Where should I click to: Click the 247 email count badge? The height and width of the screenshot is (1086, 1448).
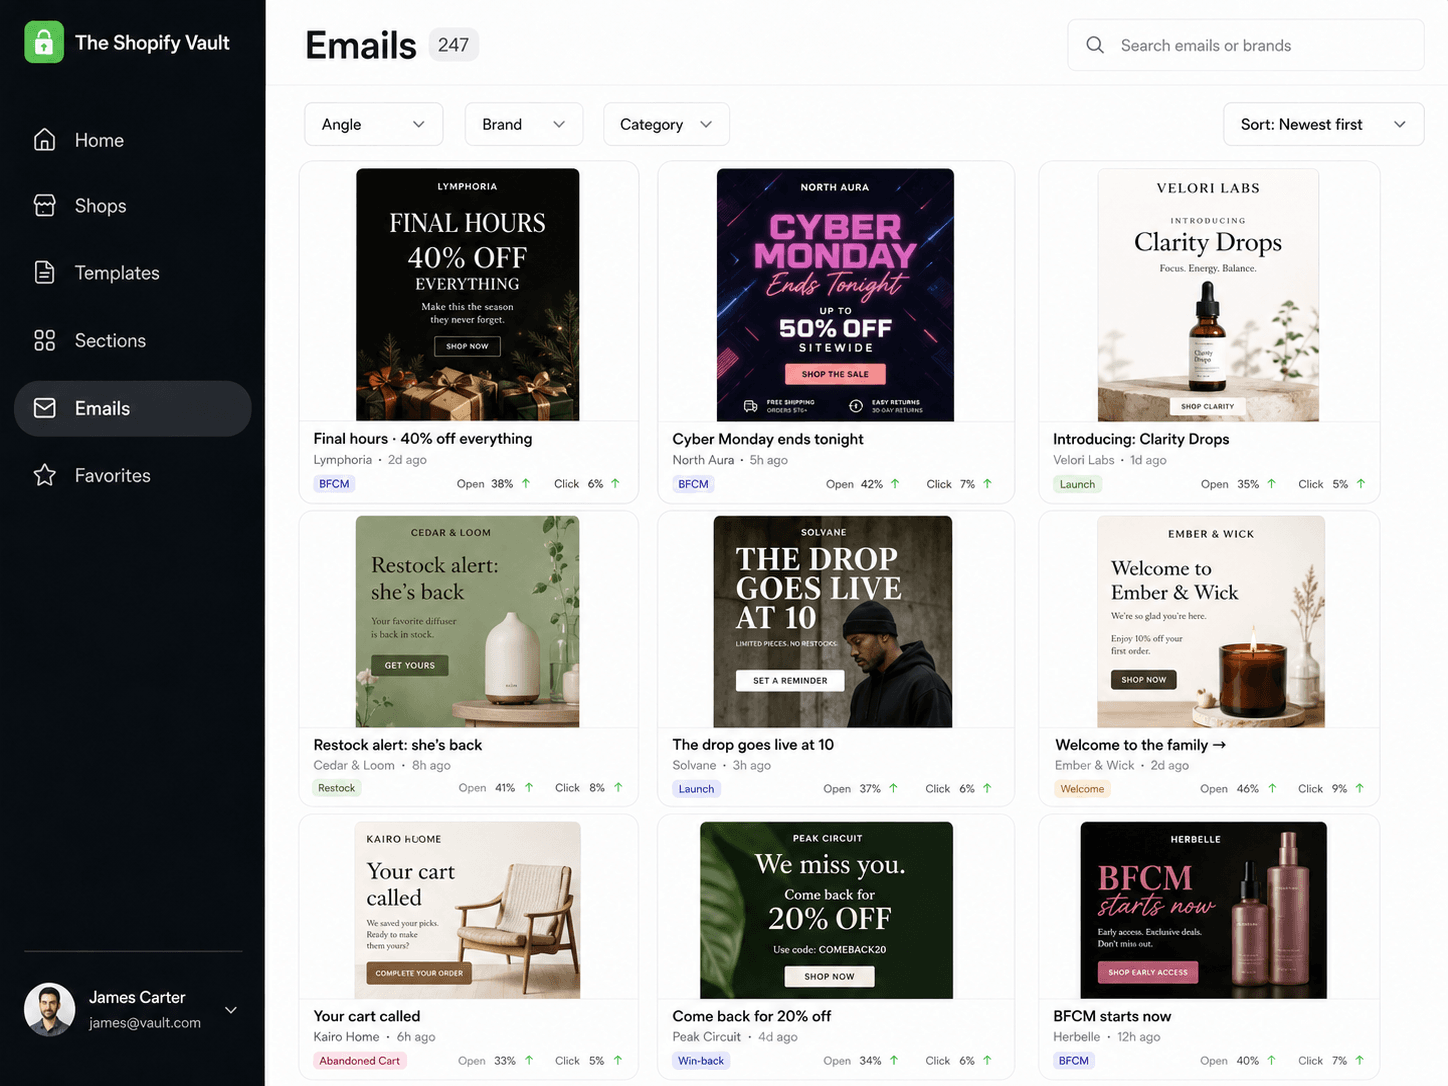[453, 45]
